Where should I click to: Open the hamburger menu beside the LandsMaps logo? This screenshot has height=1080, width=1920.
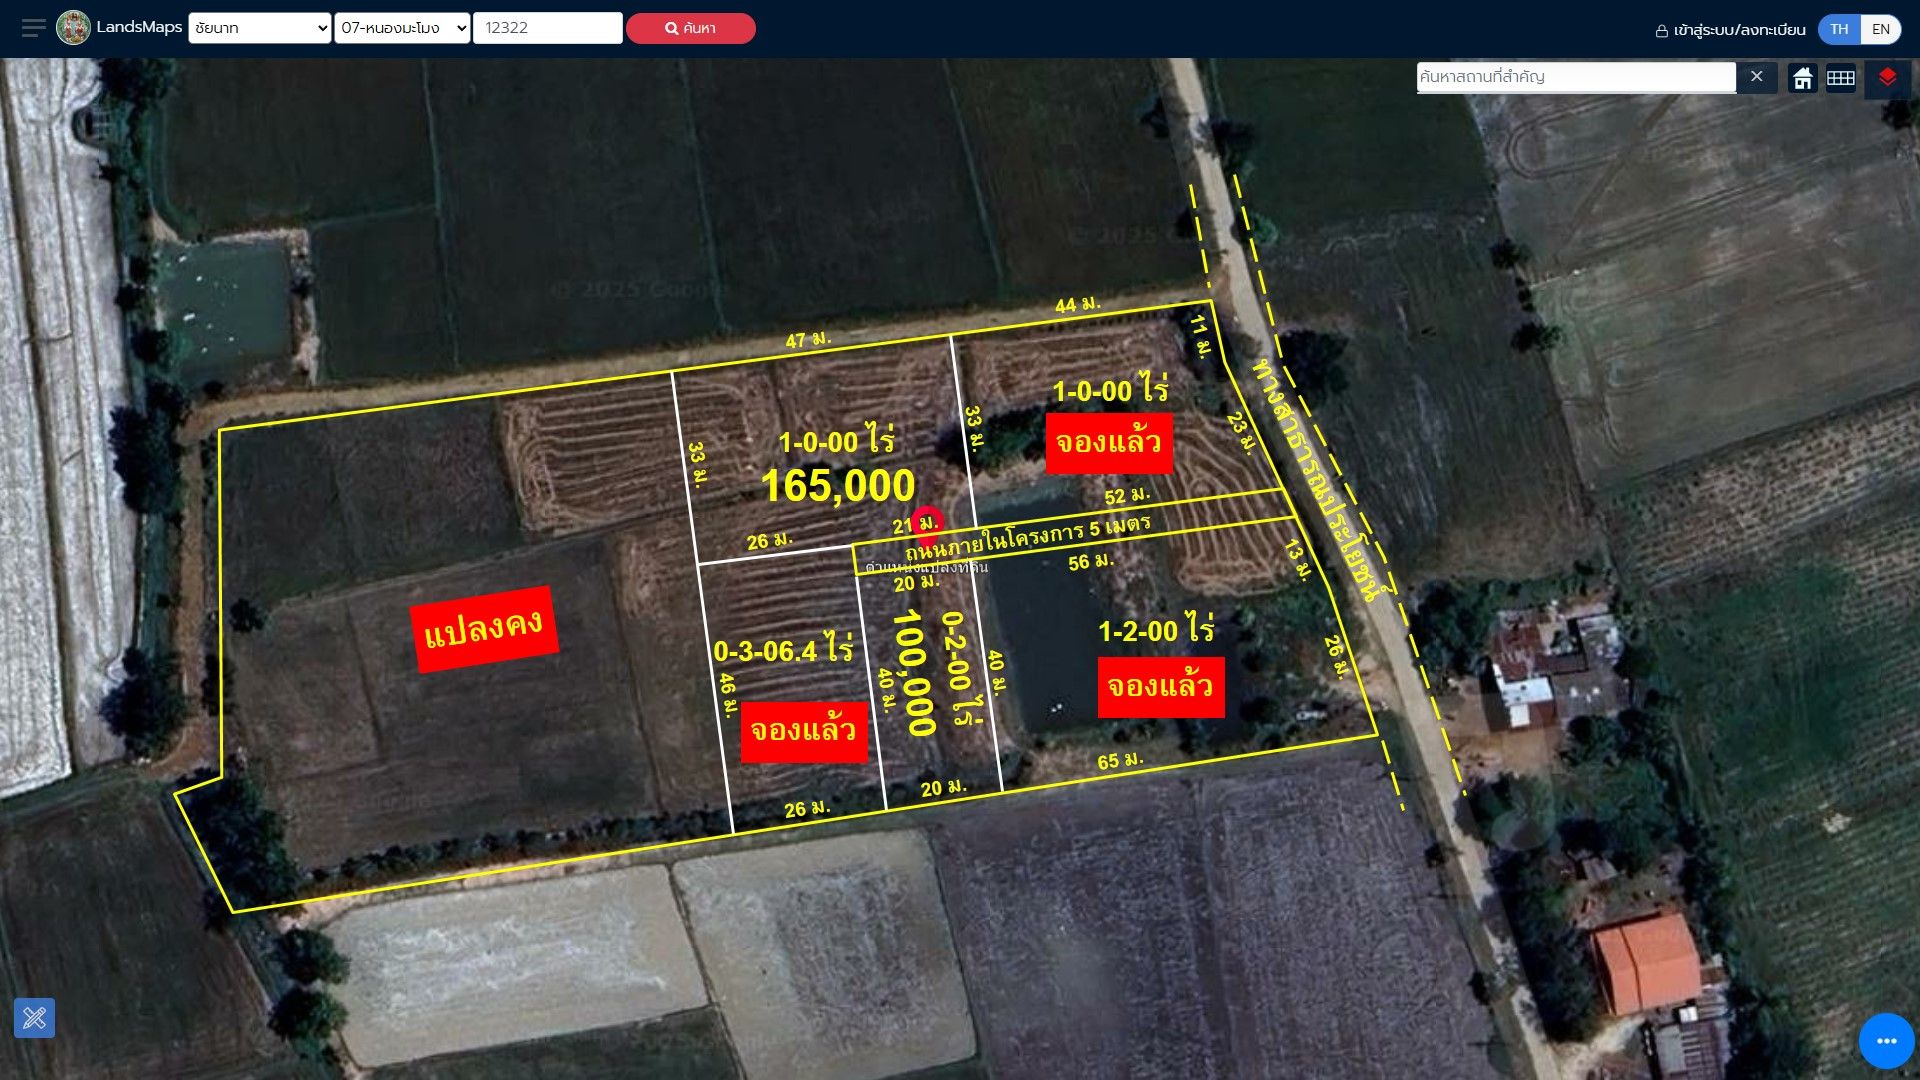(x=33, y=28)
